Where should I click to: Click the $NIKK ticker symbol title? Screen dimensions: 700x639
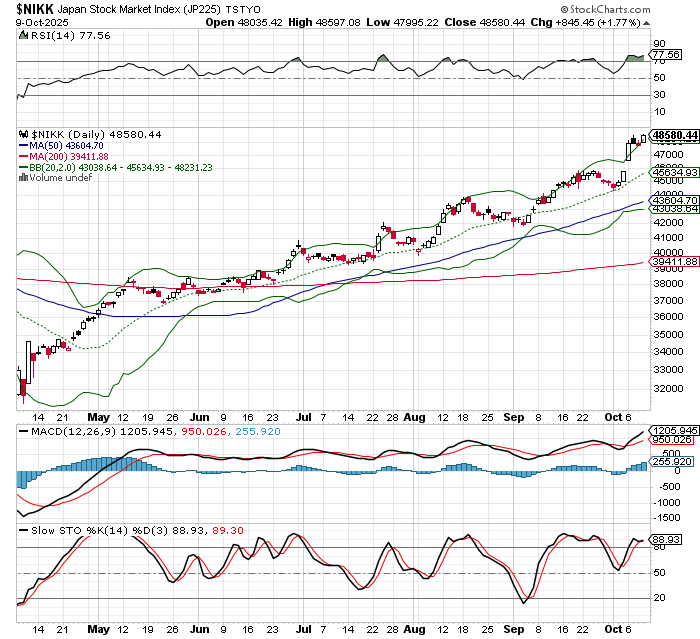coord(35,8)
